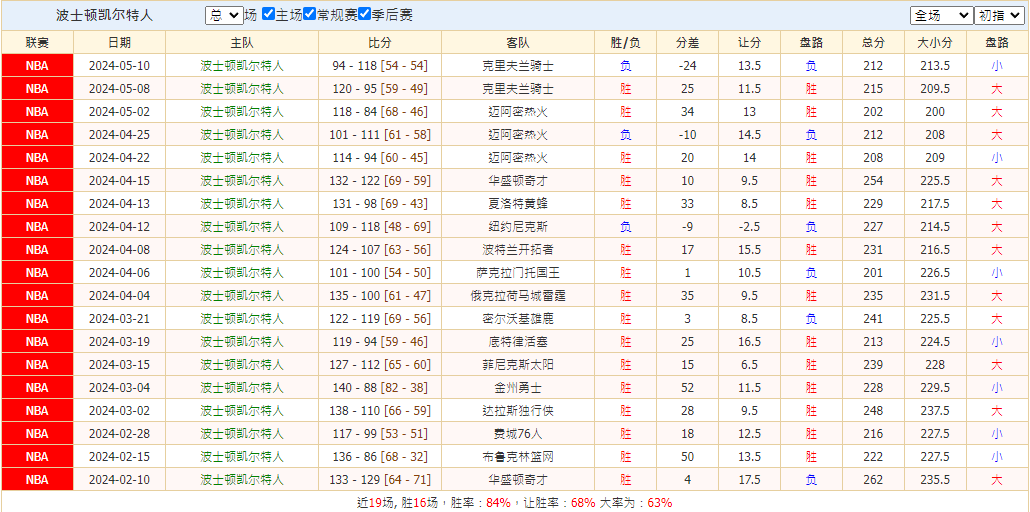Open 俄克拉荷马城雷霆 away team
This screenshot has width=1030, height=512.
coord(518,296)
